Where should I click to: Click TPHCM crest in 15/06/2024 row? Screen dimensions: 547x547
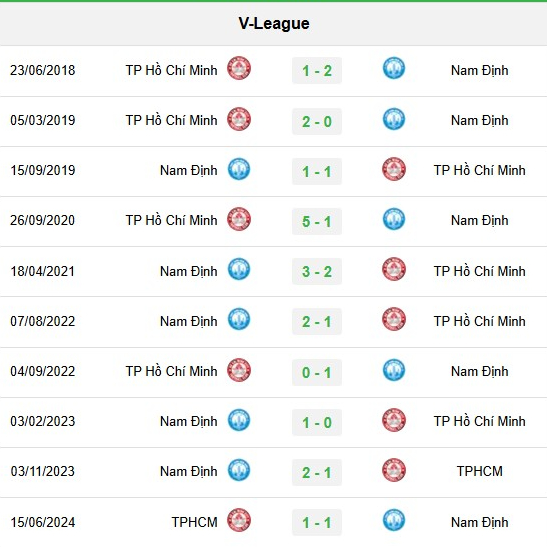239,520
